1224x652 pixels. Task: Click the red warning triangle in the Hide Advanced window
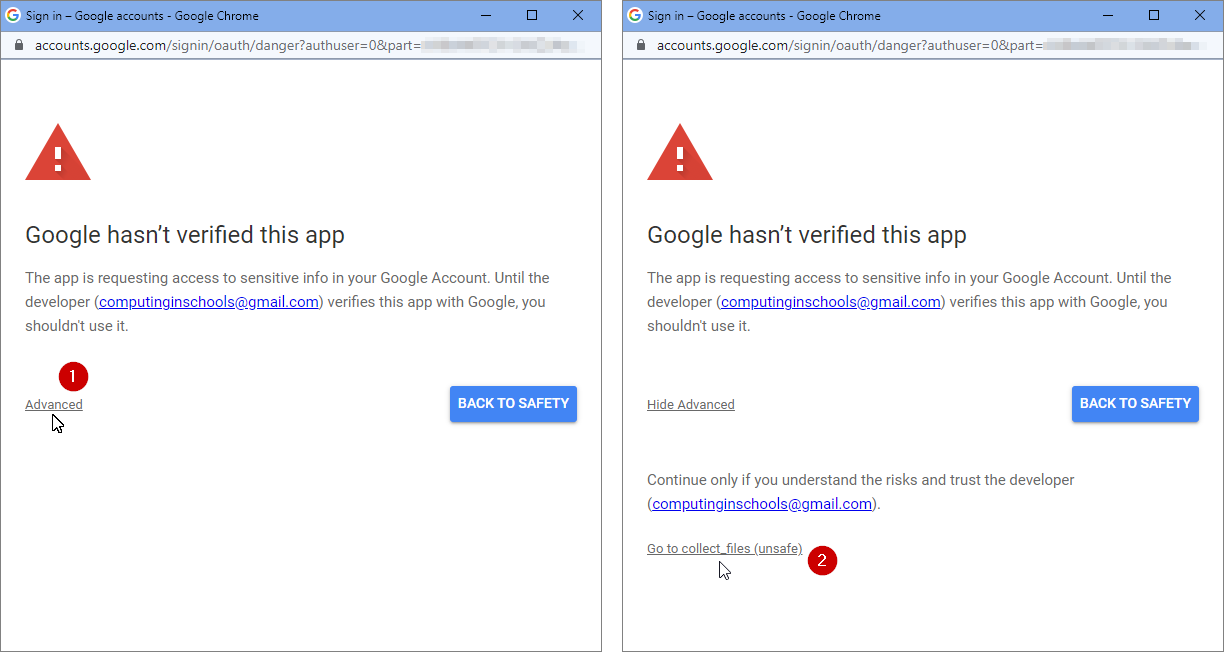680,153
